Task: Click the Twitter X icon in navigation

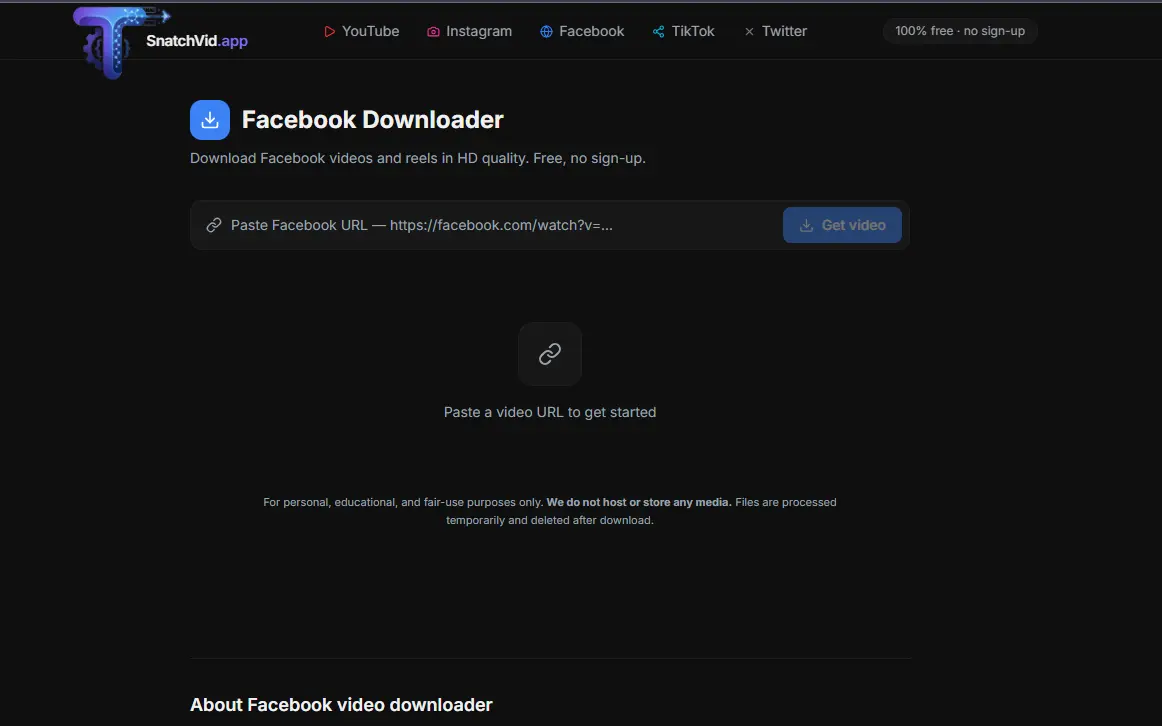Action: (749, 31)
